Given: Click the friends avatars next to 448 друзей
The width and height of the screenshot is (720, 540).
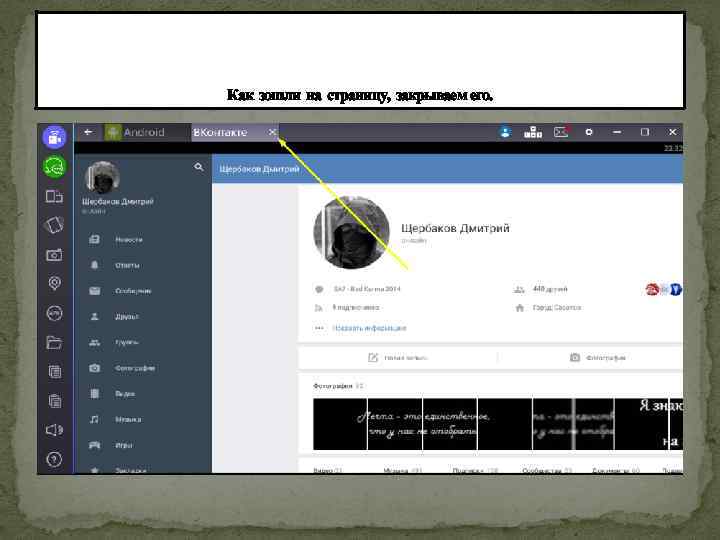Looking at the screenshot, I should click(664, 289).
